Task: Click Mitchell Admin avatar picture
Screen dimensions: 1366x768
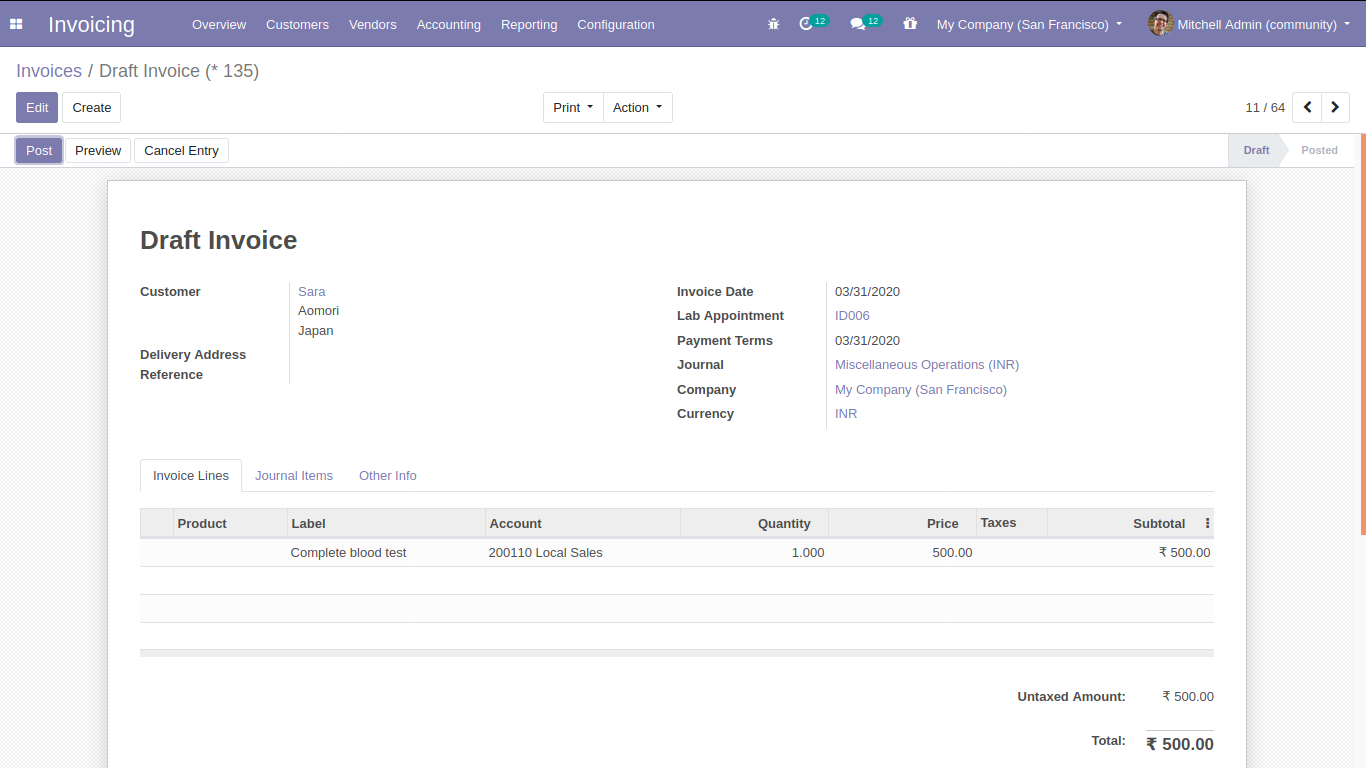Action: click(x=1160, y=24)
